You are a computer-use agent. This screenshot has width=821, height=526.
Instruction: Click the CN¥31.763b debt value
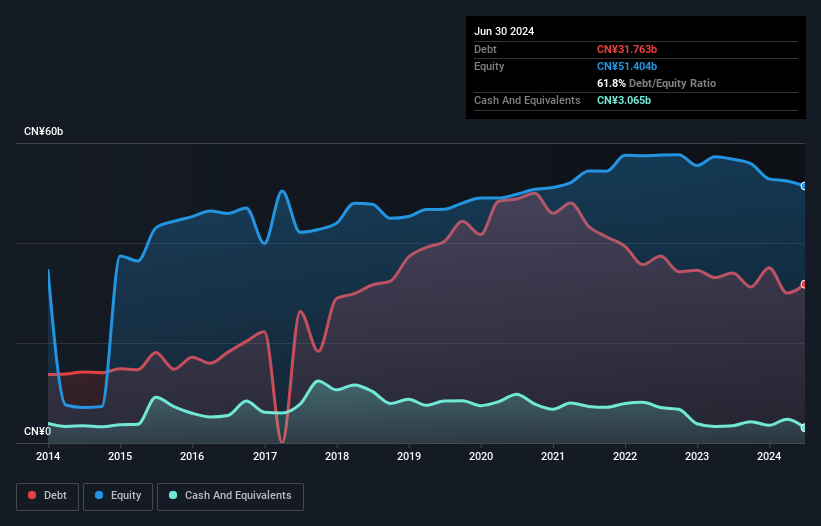click(x=627, y=49)
